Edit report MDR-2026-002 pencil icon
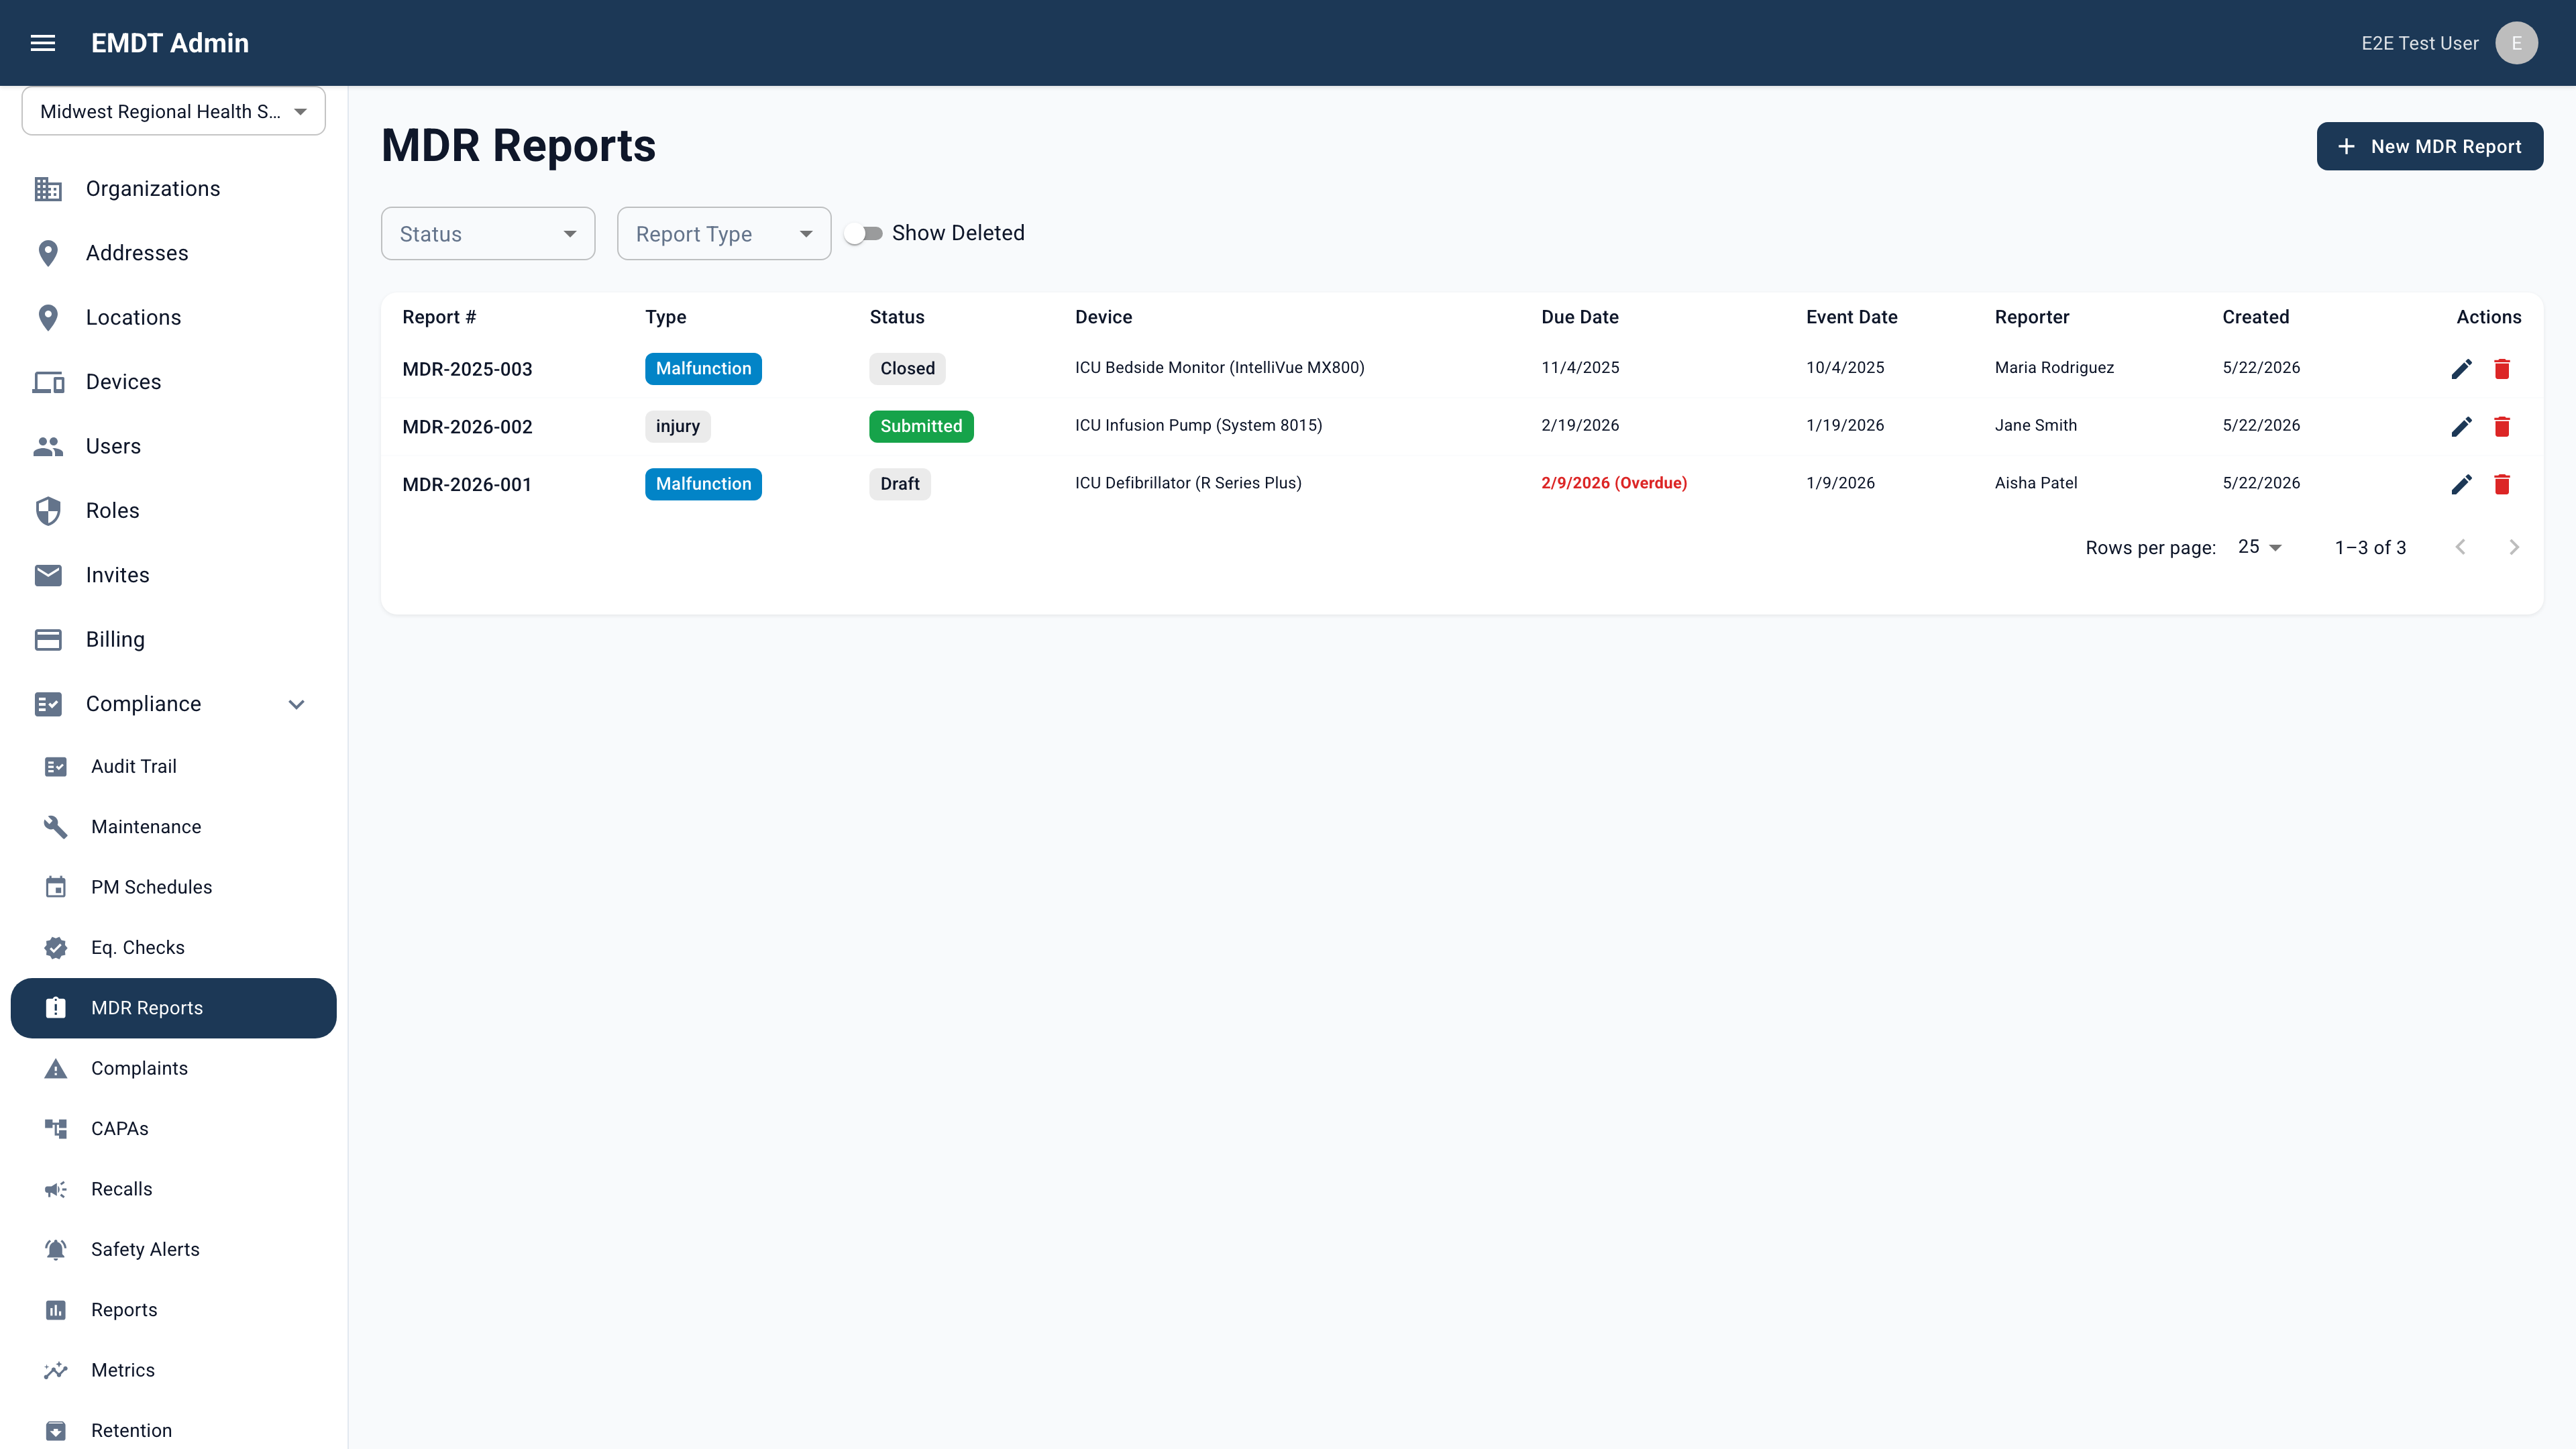Viewport: 2576px width, 1449px height. tap(2462, 427)
